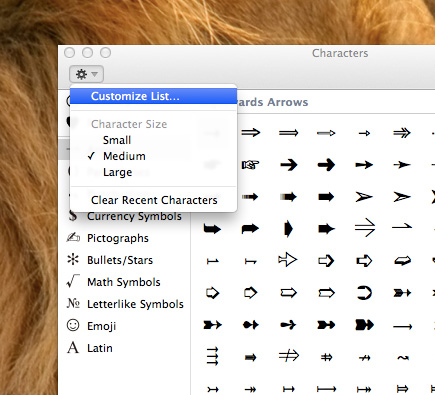Pick the pointing hand index character
This screenshot has height=395, width=435.
tap(250, 165)
